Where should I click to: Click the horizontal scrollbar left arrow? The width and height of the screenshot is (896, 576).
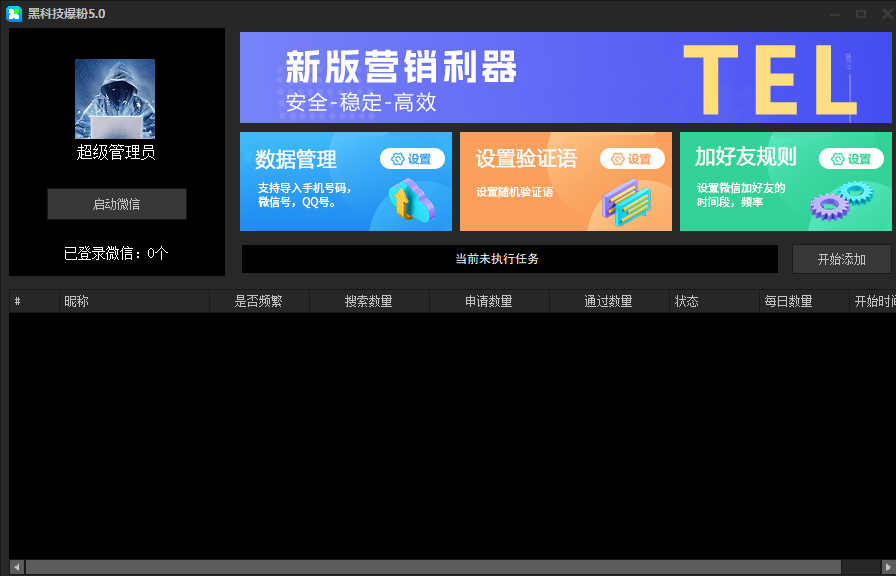tap(16, 567)
